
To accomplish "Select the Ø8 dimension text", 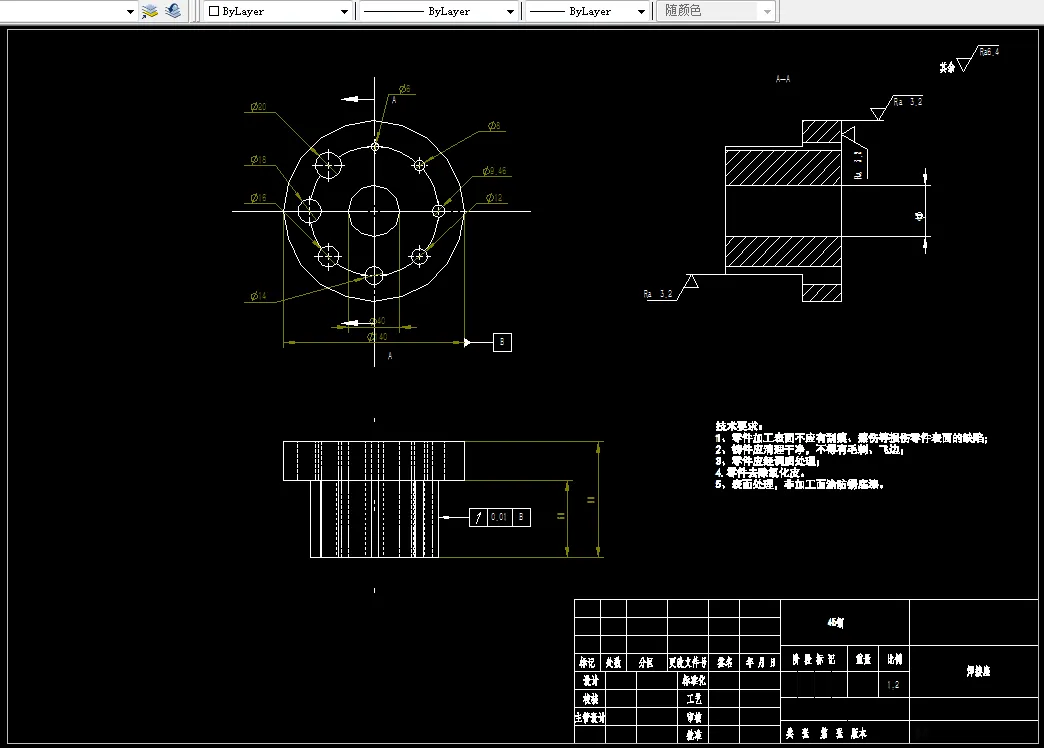I will [494, 125].
